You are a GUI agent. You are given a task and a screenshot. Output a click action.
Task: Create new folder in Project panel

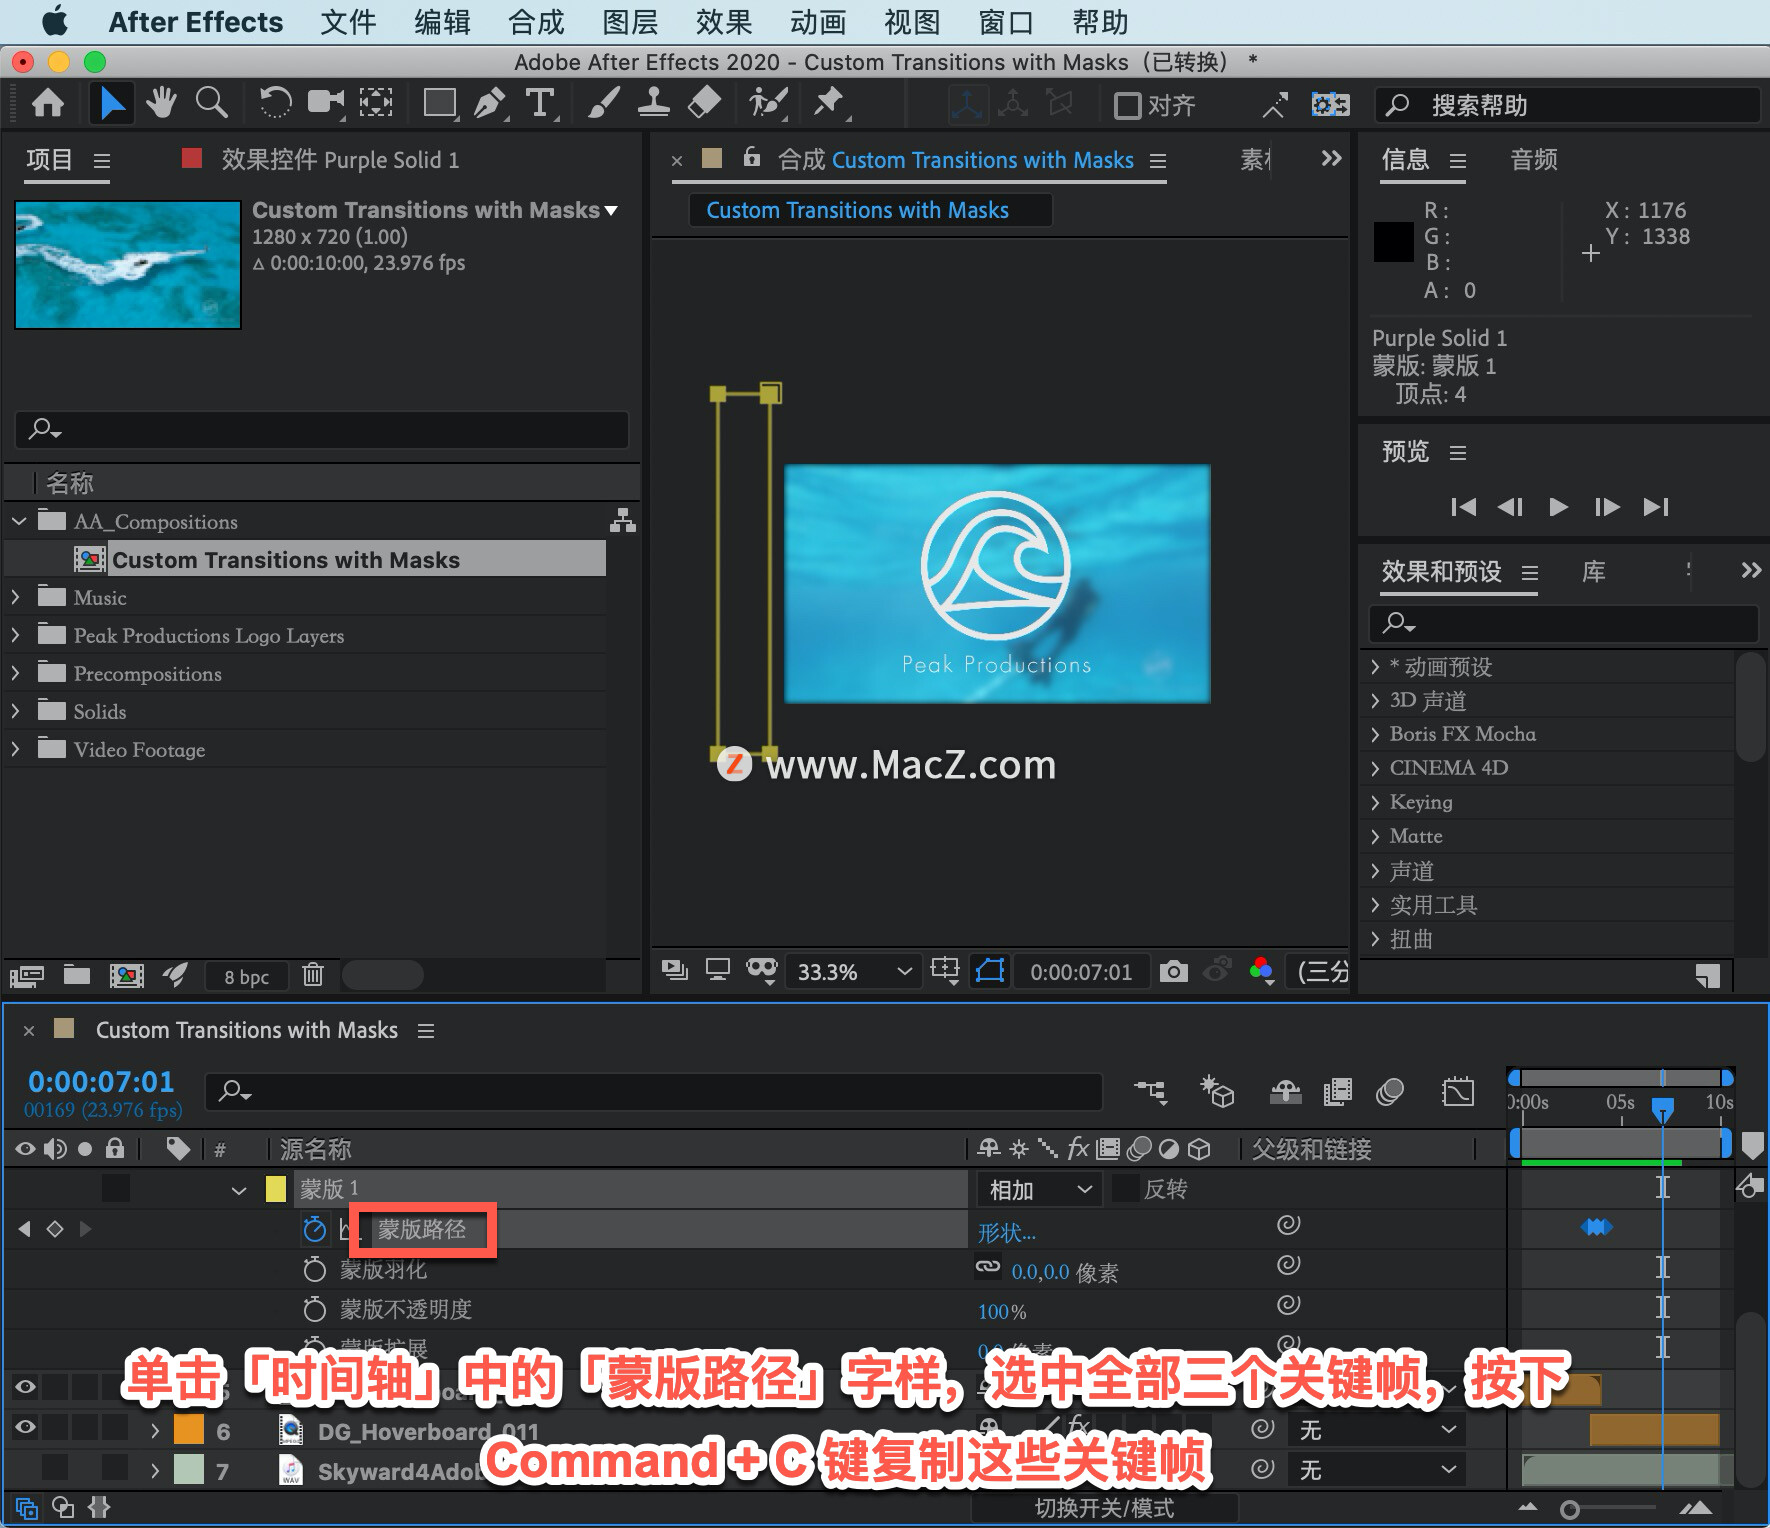[x=77, y=975]
